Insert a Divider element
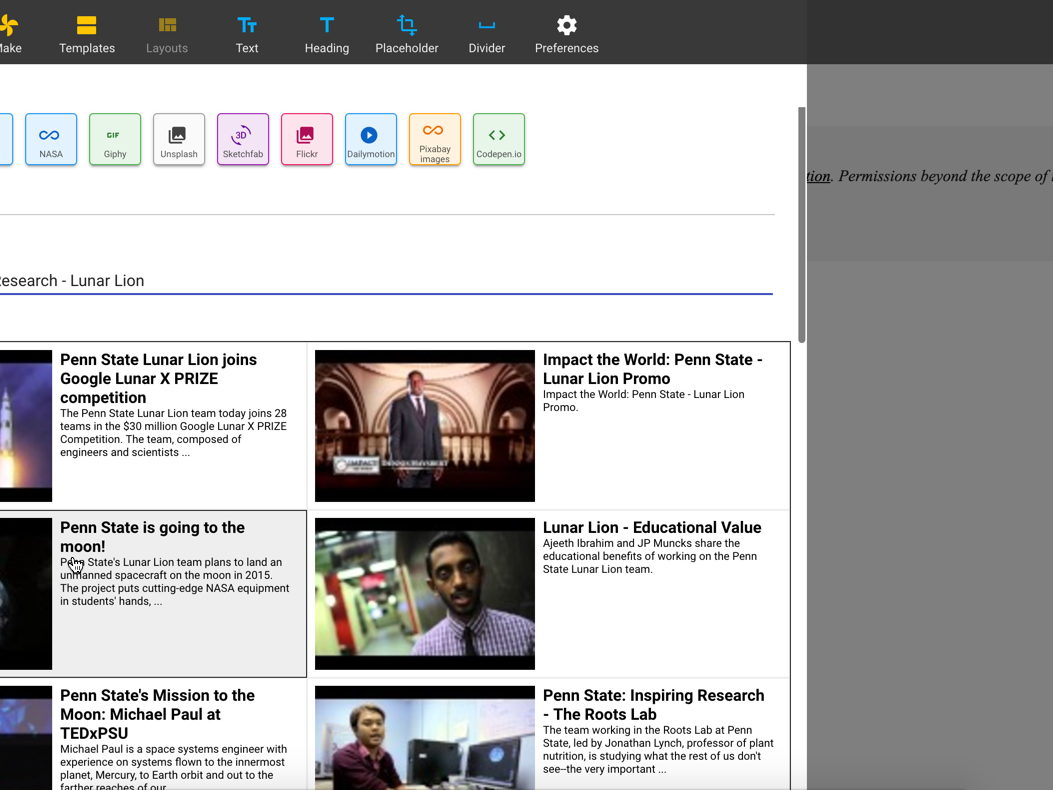Screen dimensions: 1053x790 coord(486,34)
